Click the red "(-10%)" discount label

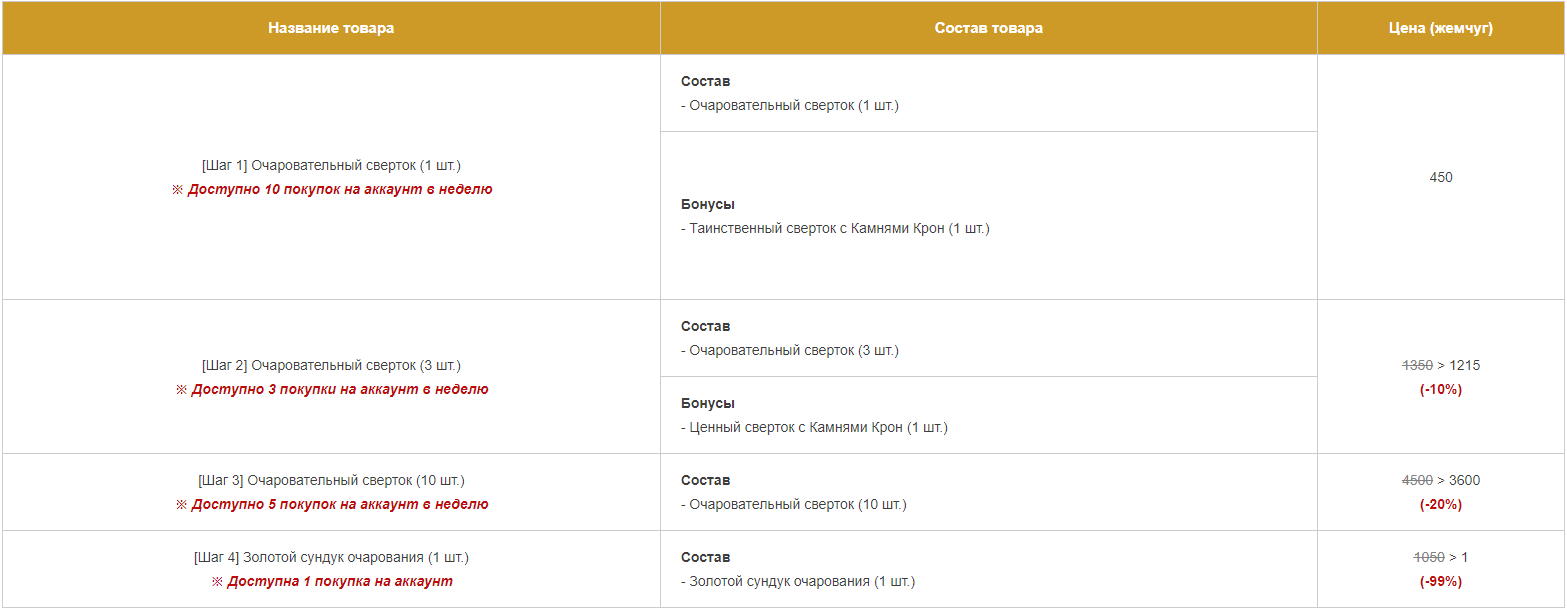(x=1441, y=389)
